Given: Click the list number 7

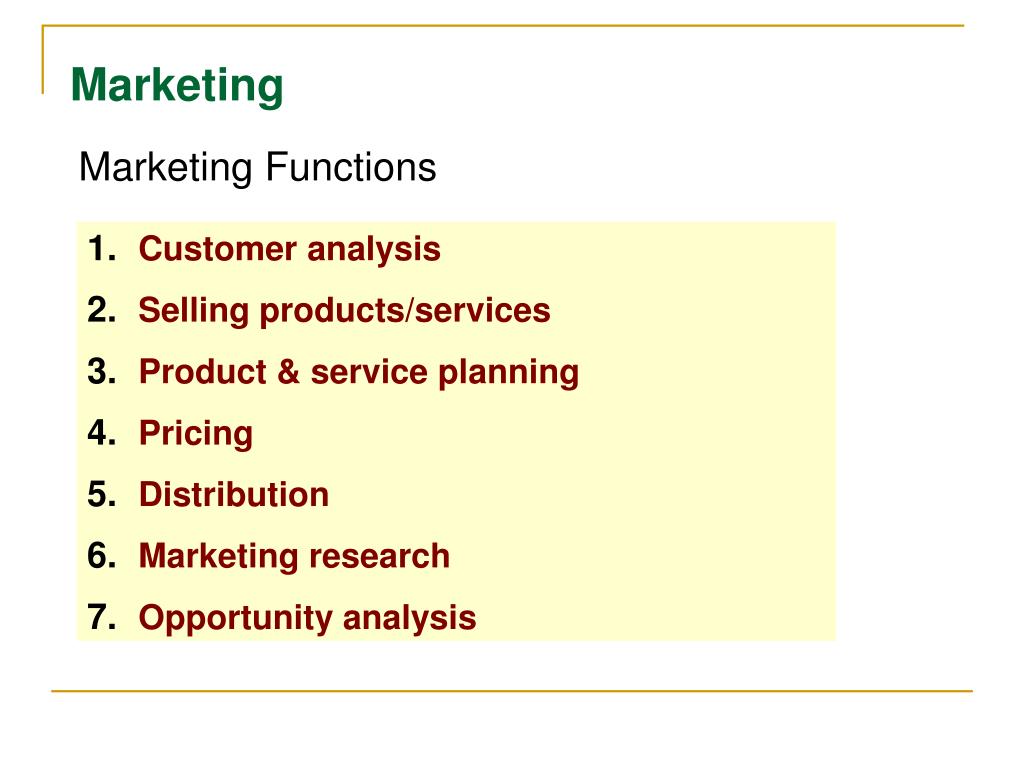Looking at the screenshot, I should [x=101, y=617].
